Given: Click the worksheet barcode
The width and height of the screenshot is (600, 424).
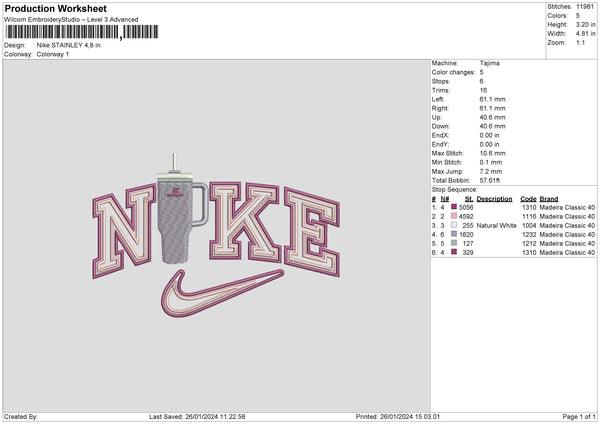Looking at the screenshot, I should point(81,32).
